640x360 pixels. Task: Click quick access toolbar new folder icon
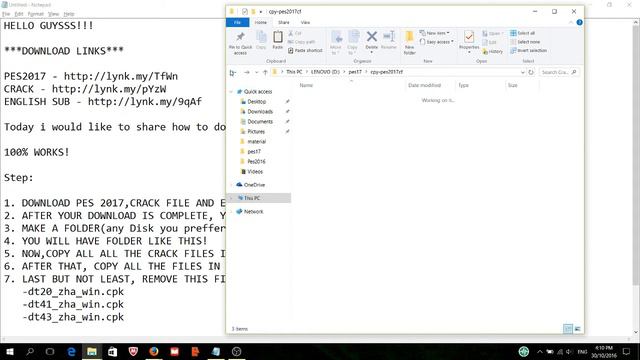(253, 11)
